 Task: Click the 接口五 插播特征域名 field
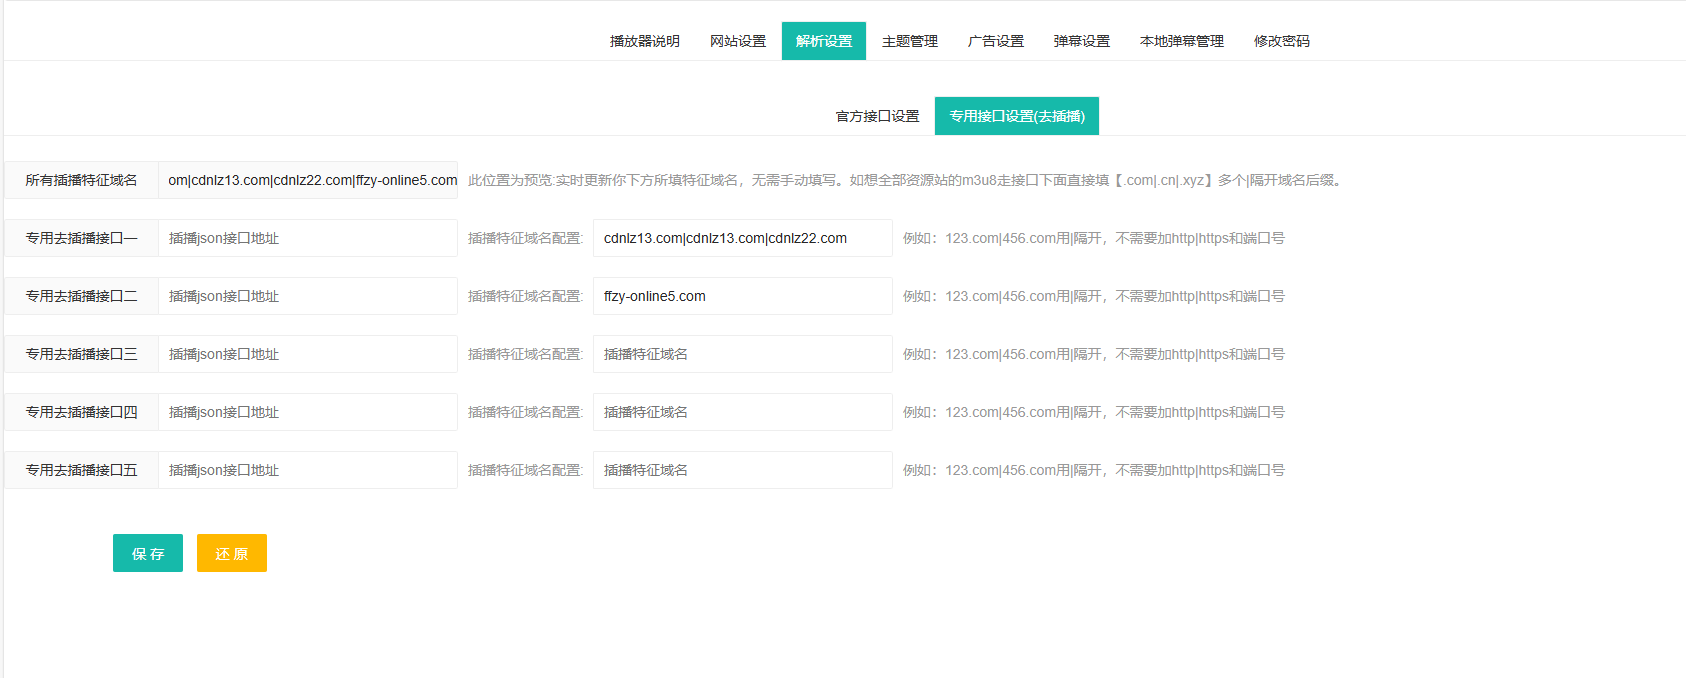[x=743, y=470]
